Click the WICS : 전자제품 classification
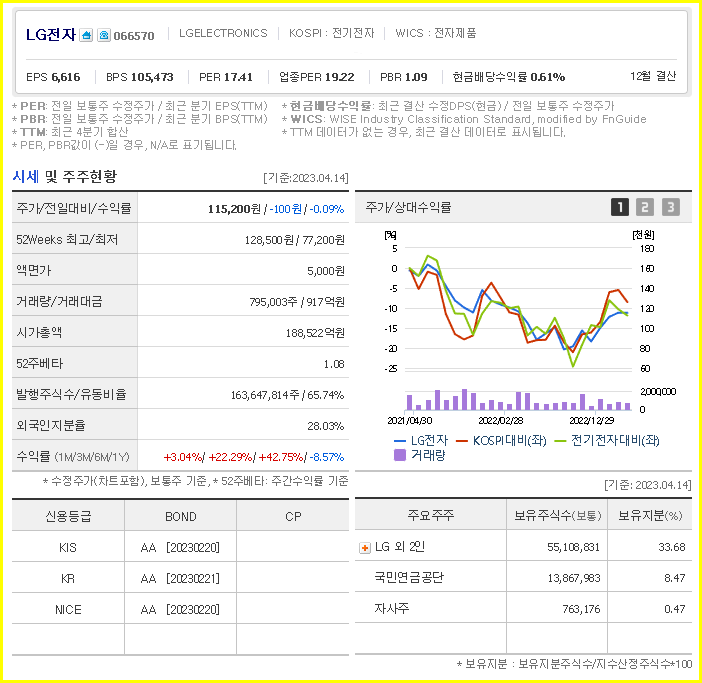Screen dimensions: 702x683 [436, 33]
